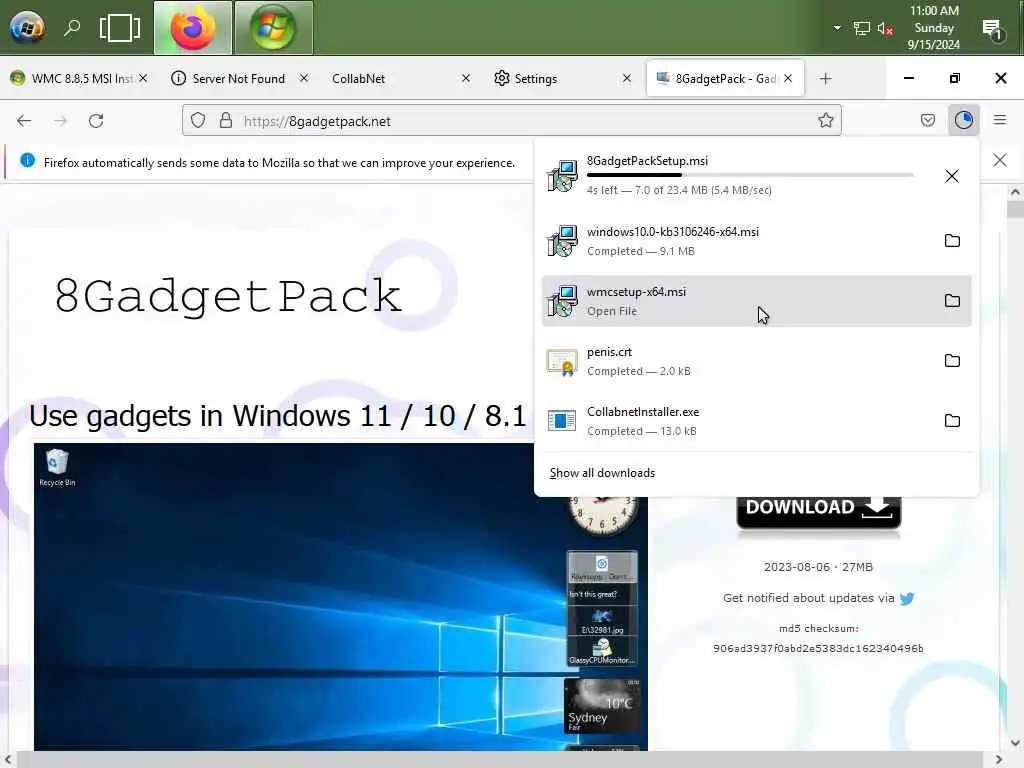1024x768 pixels.
Task: Click the Windows desktop gadgets screenshot
Action: pyautogui.click(x=341, y=597)
